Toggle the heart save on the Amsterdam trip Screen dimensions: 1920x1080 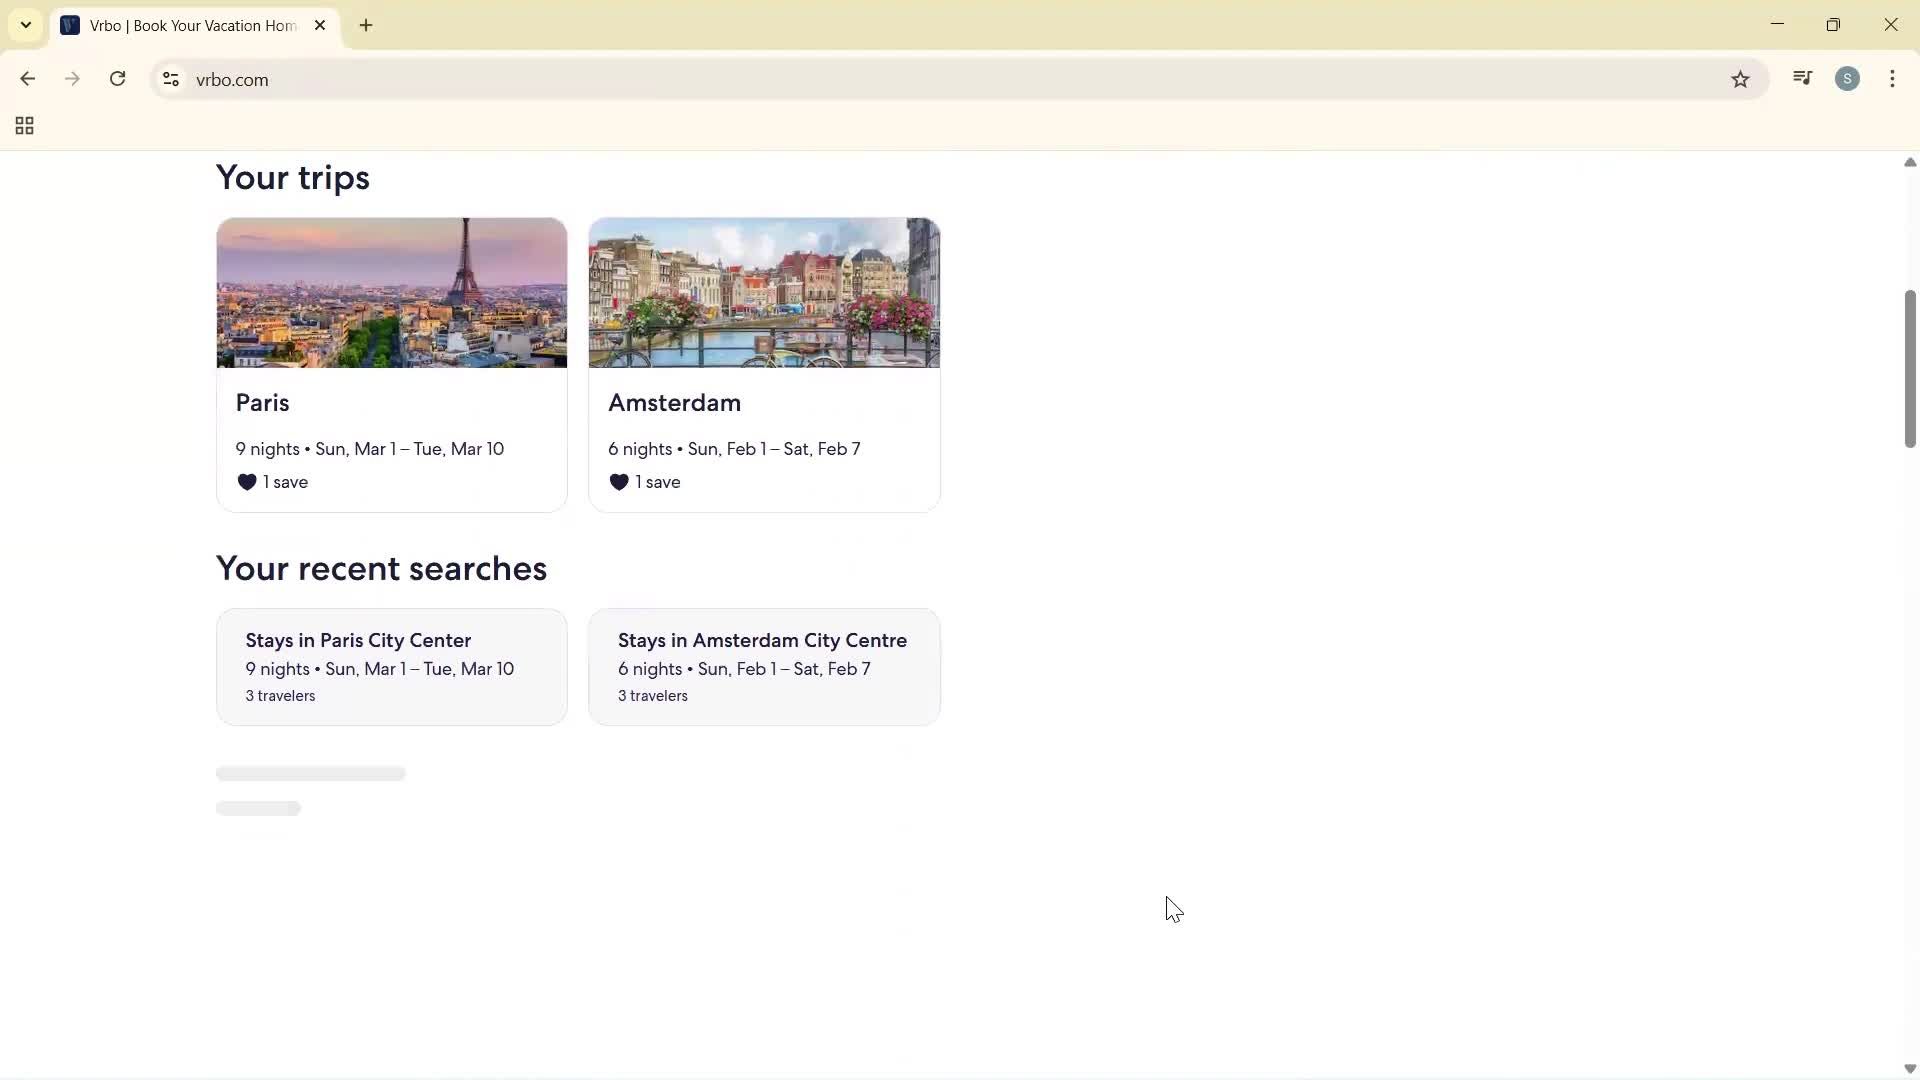point(620,481)
